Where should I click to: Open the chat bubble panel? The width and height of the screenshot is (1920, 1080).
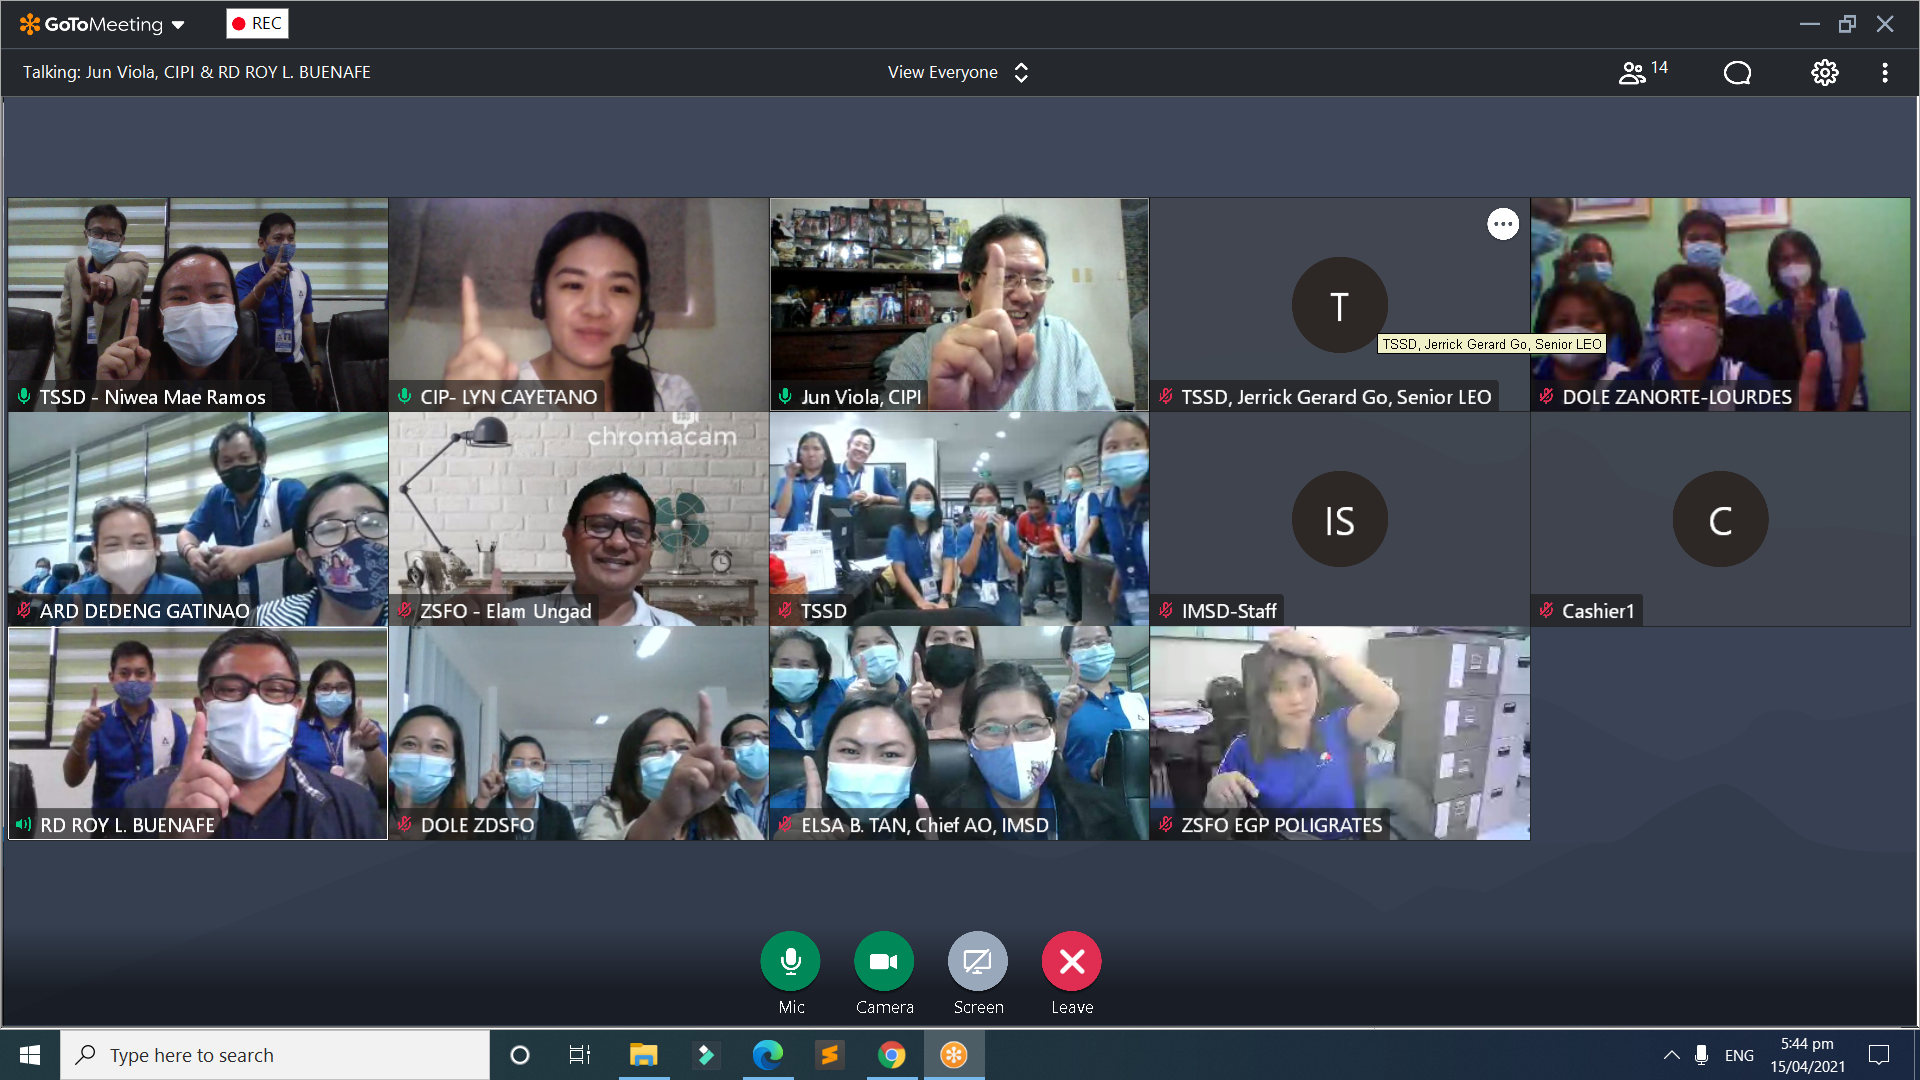1737,72
